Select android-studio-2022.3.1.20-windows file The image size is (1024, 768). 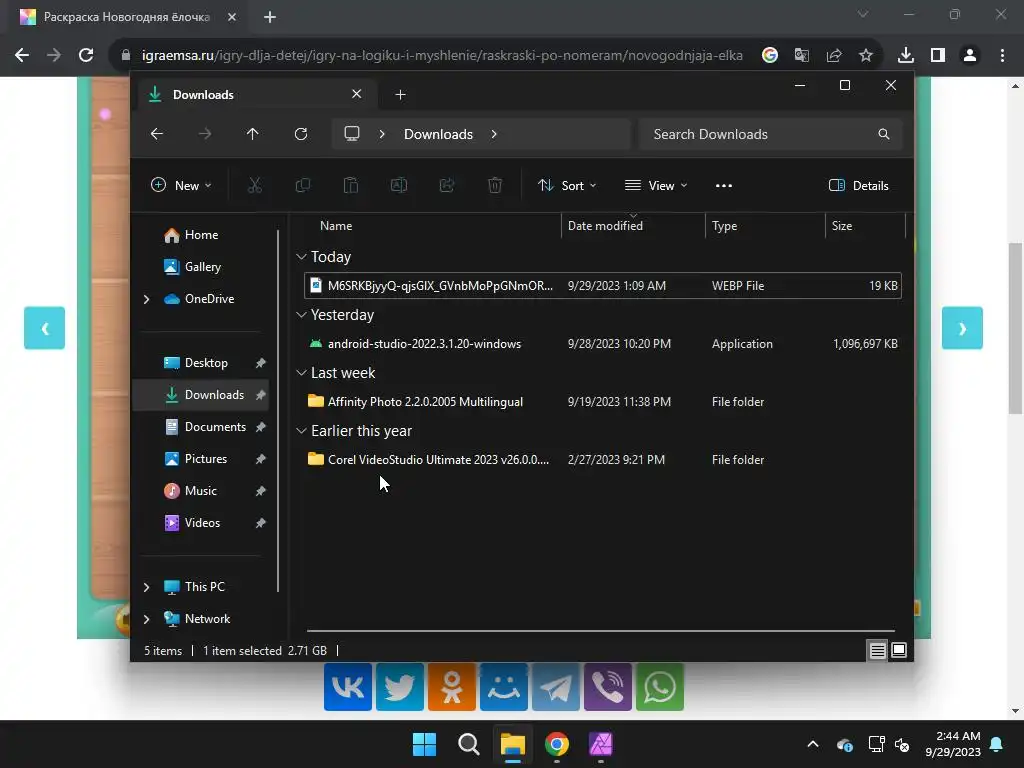pyautogui.click(x=603, y=344)
